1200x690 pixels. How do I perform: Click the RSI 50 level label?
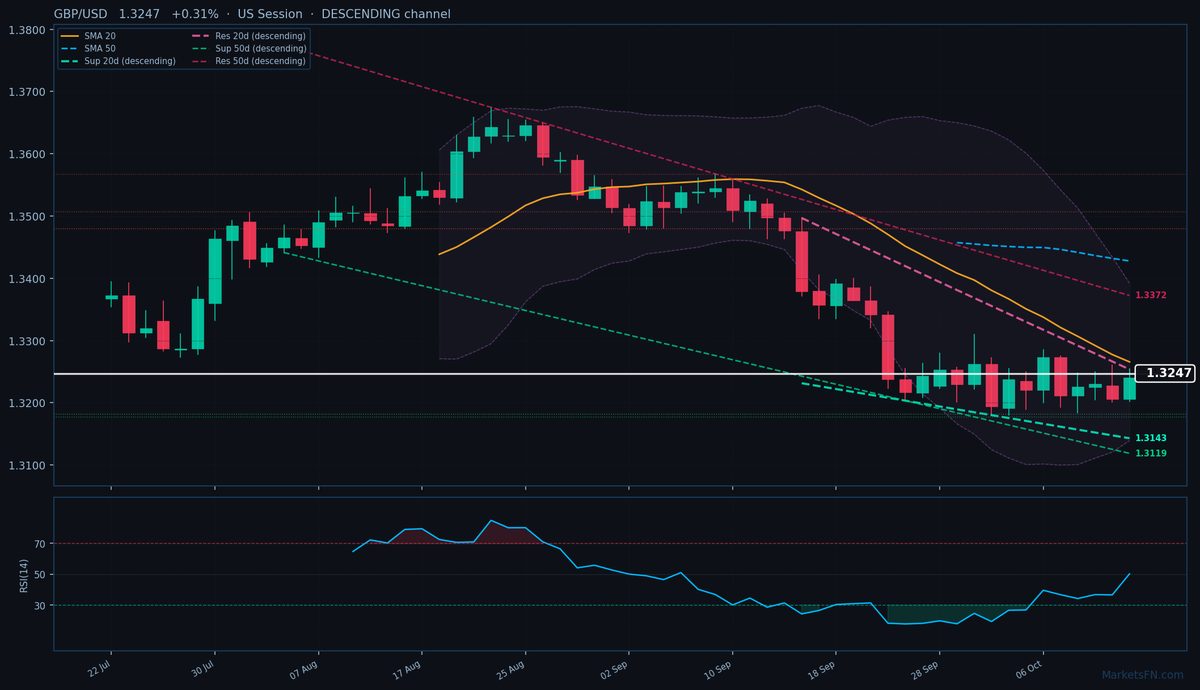(40, 575)
